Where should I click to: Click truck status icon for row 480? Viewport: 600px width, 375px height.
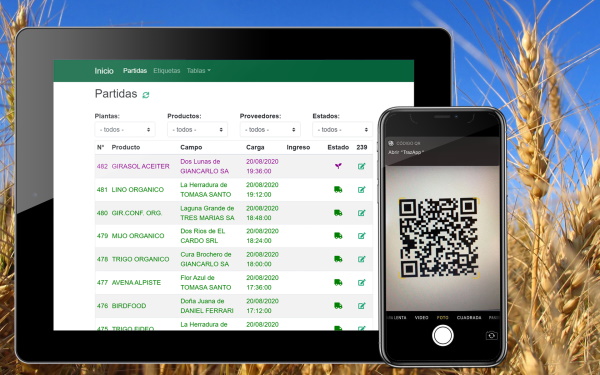[338, 213]
